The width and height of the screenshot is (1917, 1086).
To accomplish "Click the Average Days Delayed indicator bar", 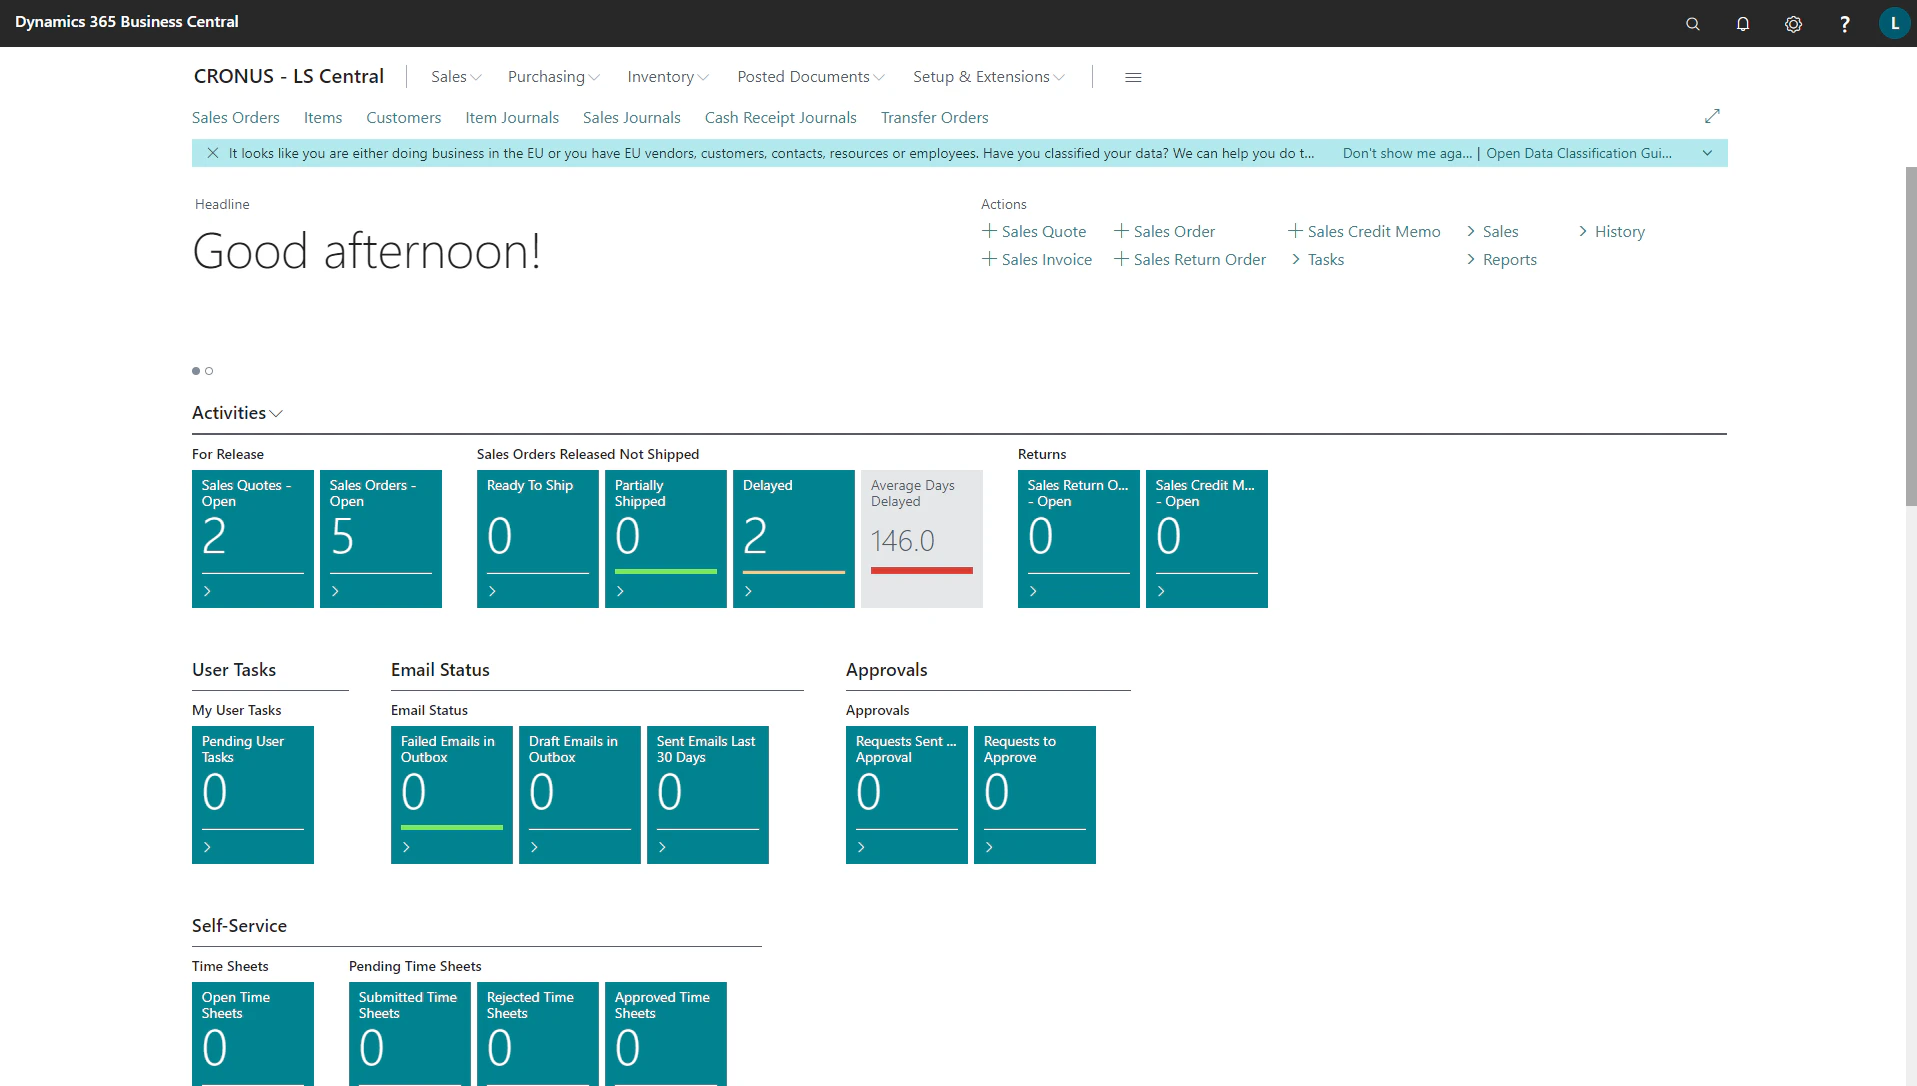I will pos(921,571).
